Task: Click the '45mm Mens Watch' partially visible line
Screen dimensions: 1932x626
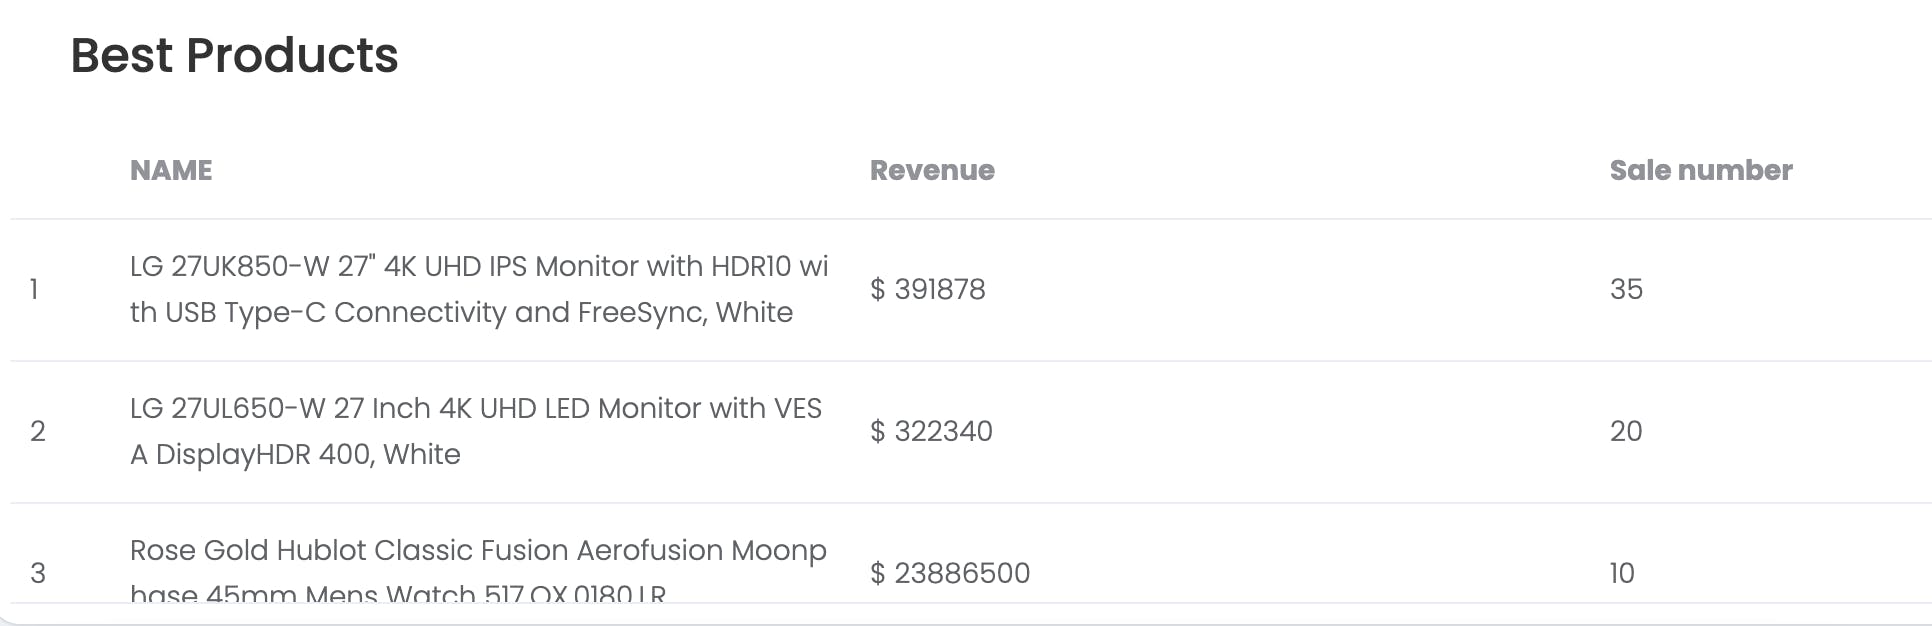Action: pos(341,594)
